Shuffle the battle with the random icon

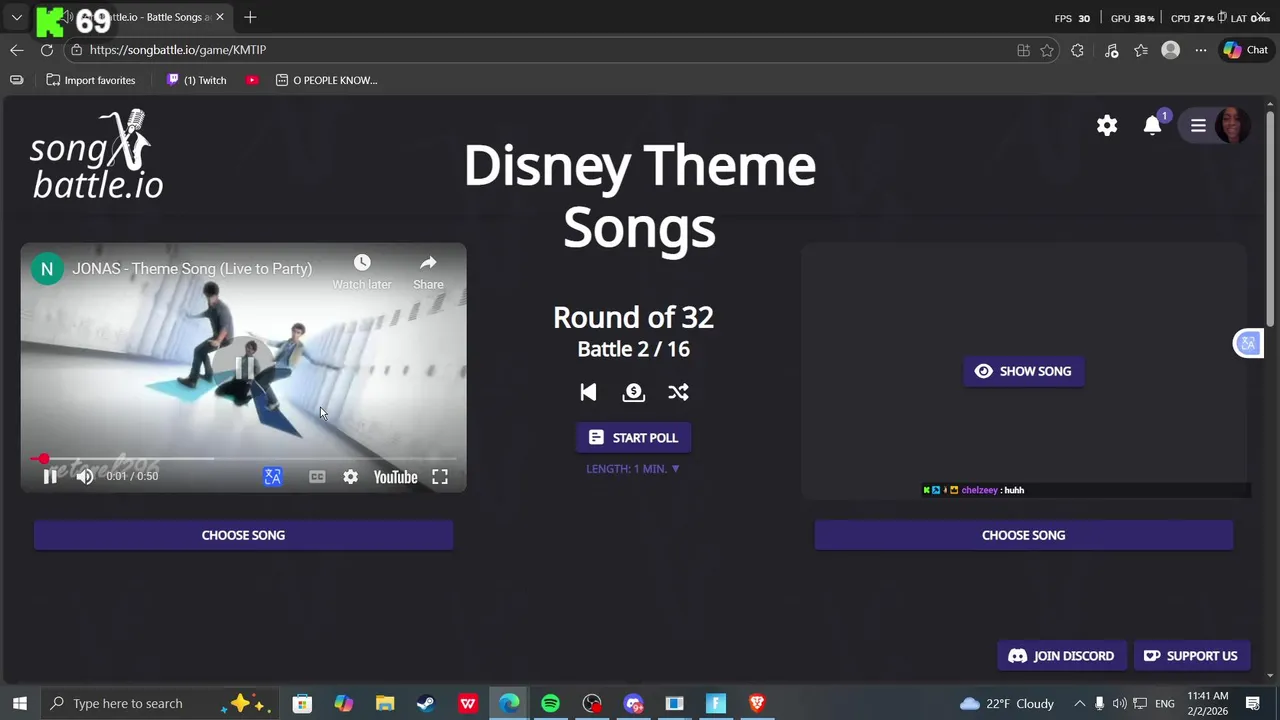679,393
